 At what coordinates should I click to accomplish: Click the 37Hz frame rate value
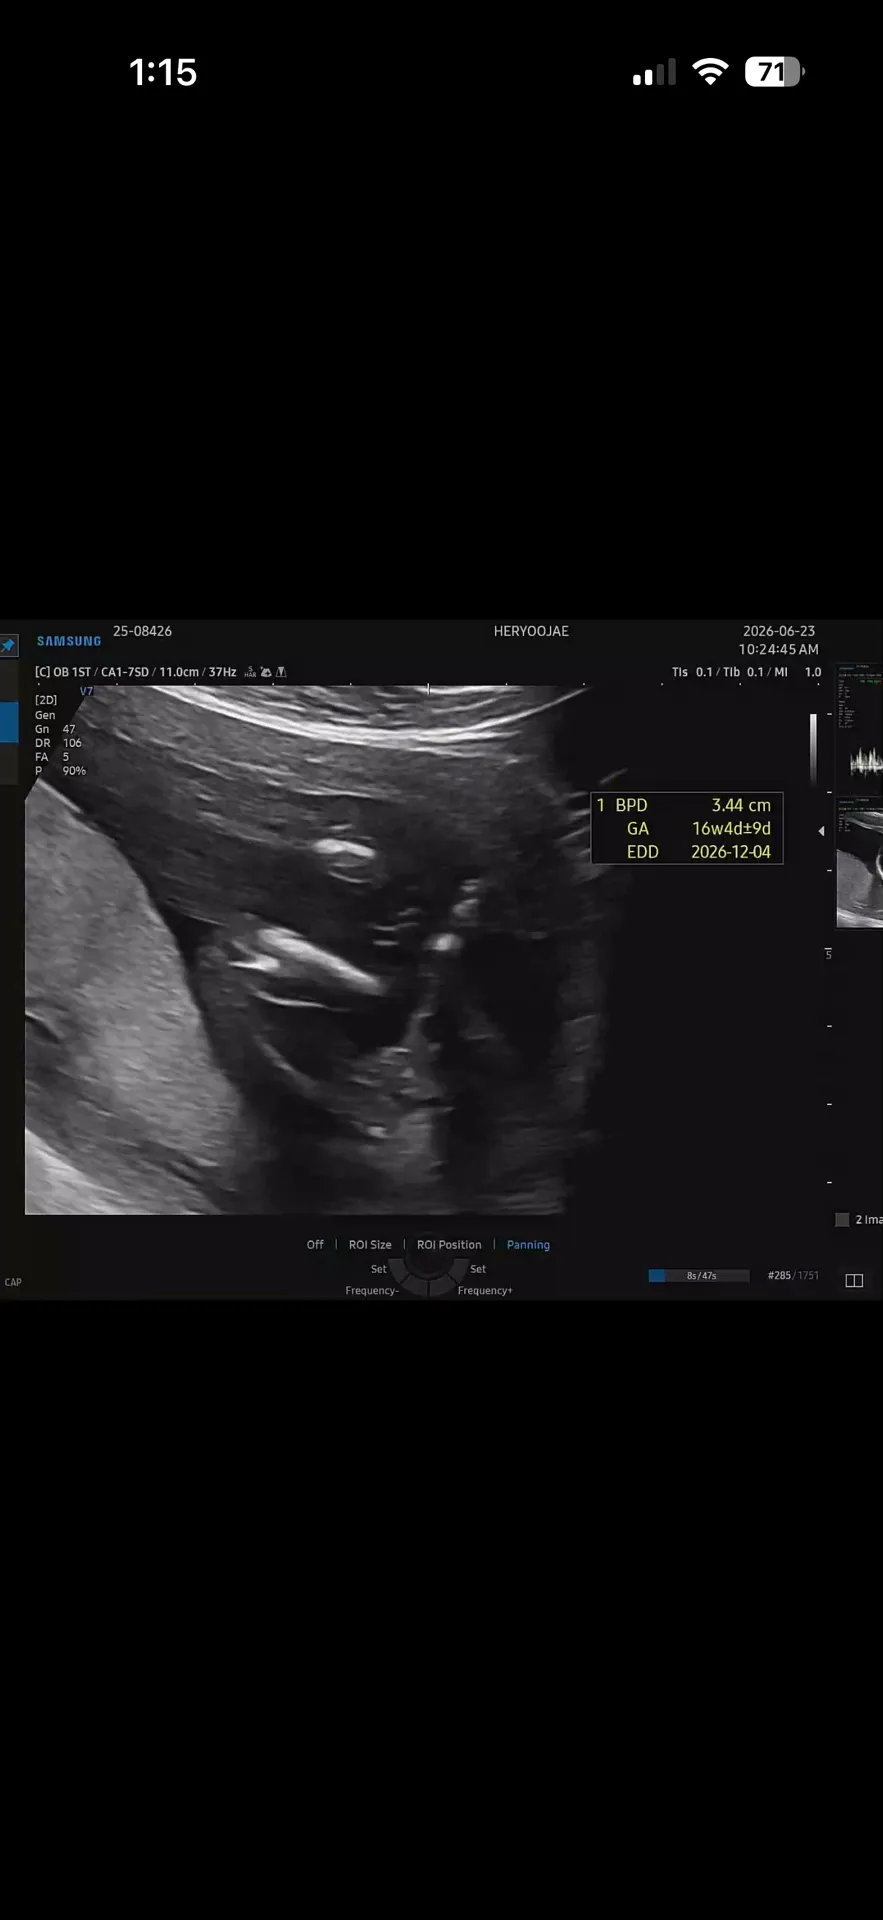pyautogui.click(x=222, y=672)
